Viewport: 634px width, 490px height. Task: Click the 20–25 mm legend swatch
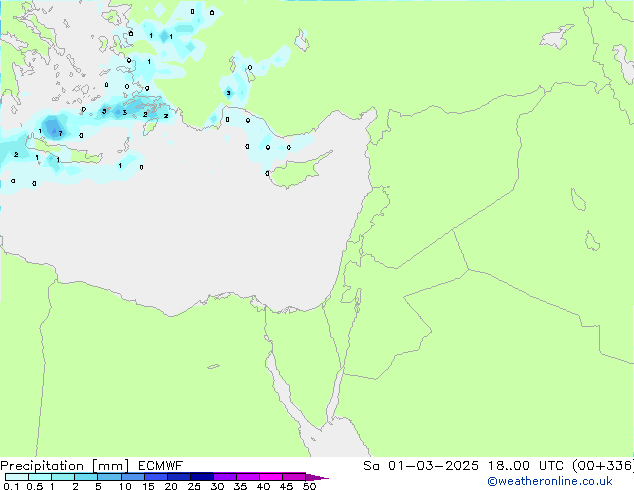(x=179, y=477)
